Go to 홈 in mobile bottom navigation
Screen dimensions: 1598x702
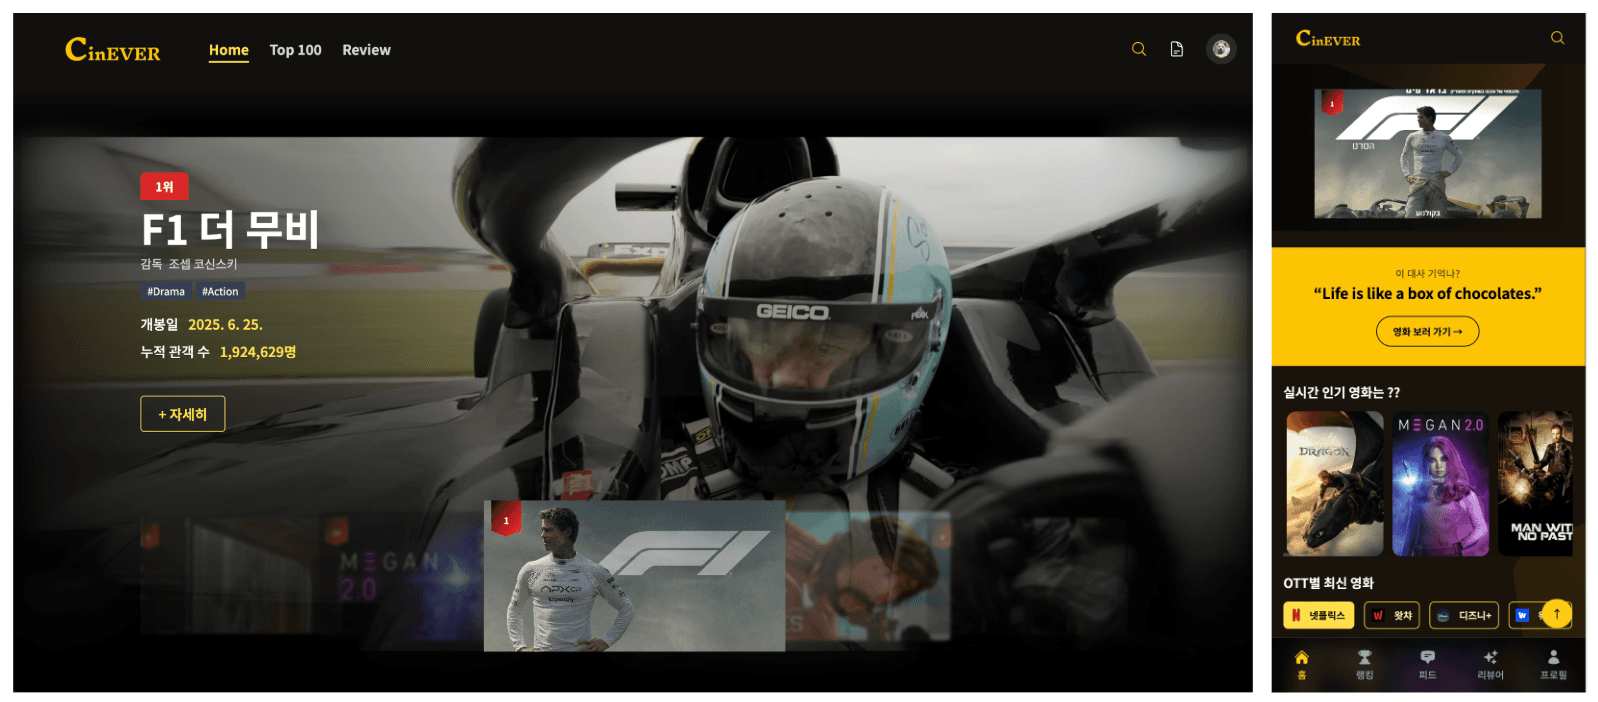(1302, 665)
